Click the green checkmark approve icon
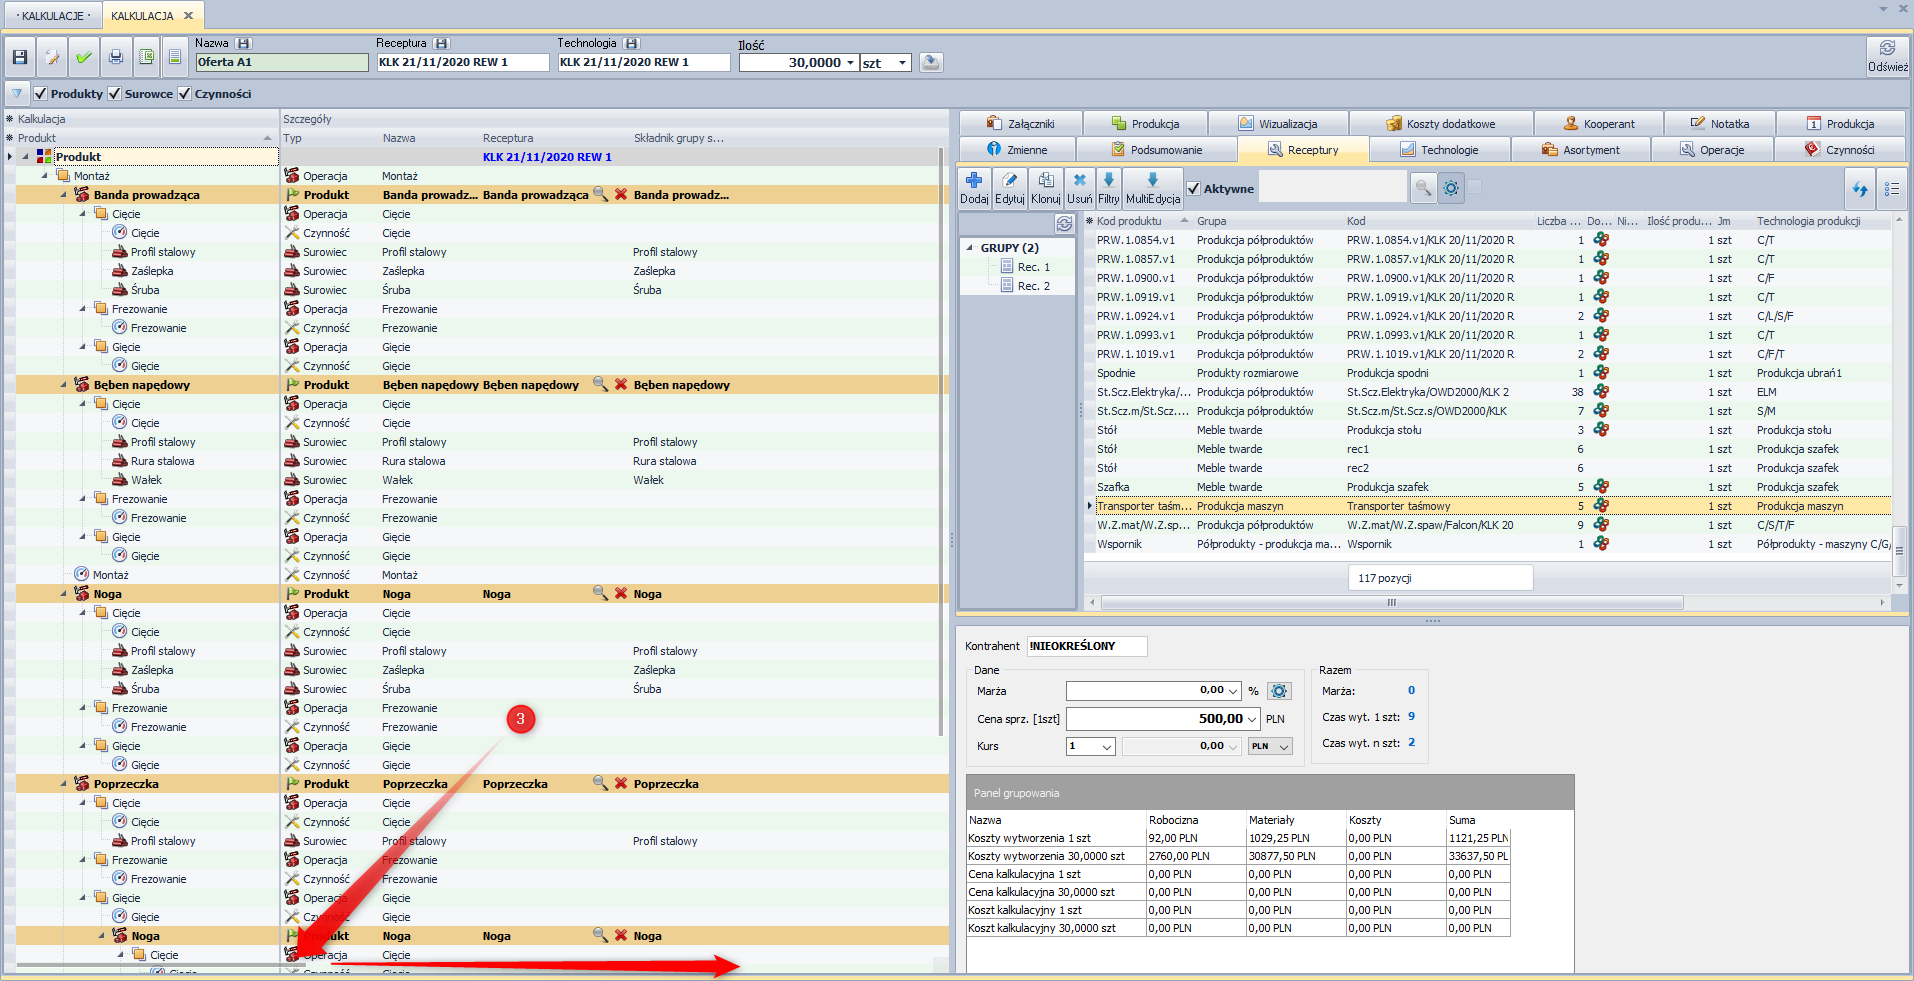The image size is (1914, 981). pos(84,58)
